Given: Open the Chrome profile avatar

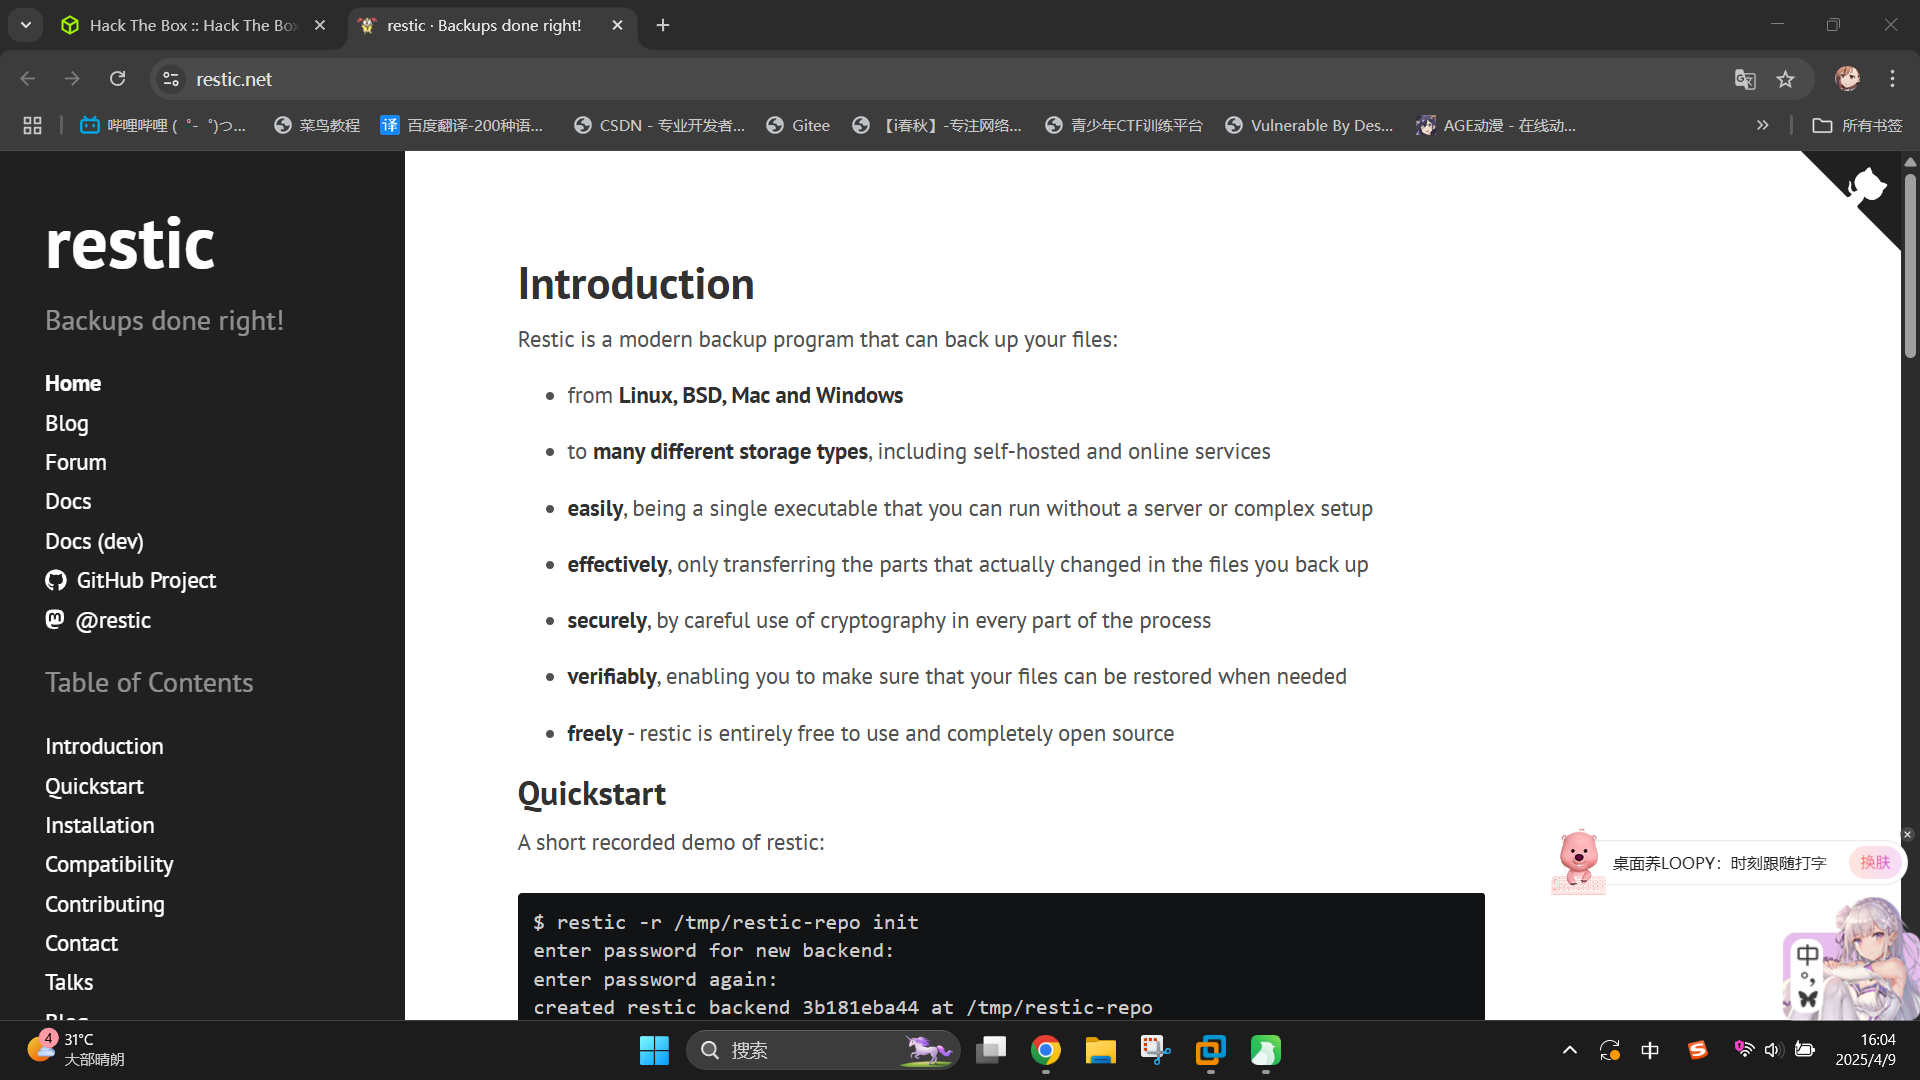Looking at the screenshot, I should [1847, 79].
